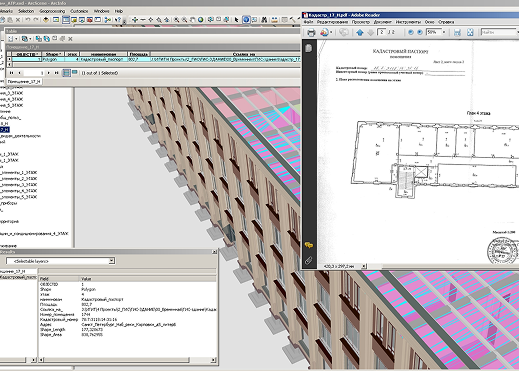Select the Кадастровый_паспорт feature in Identify tree
The height and width of the screenshot is (371, 519).
18,277
